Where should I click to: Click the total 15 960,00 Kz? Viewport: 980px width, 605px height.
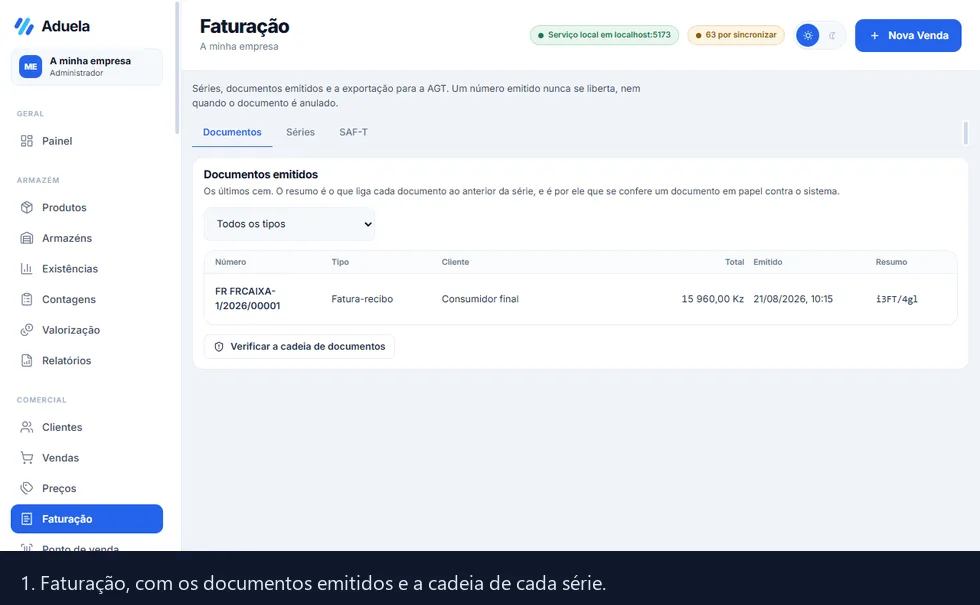pos(712,299)
